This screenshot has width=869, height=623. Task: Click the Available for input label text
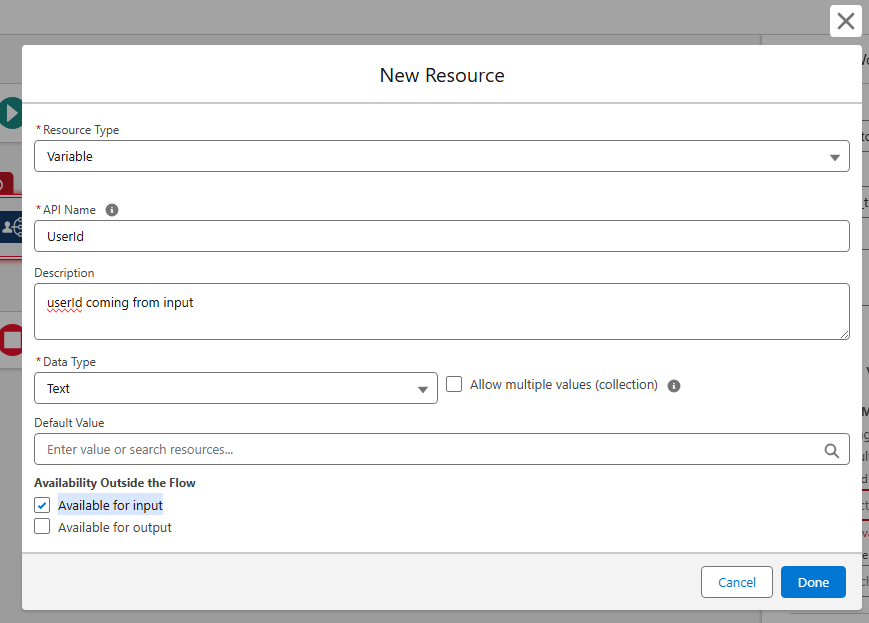tap(110, 506)
